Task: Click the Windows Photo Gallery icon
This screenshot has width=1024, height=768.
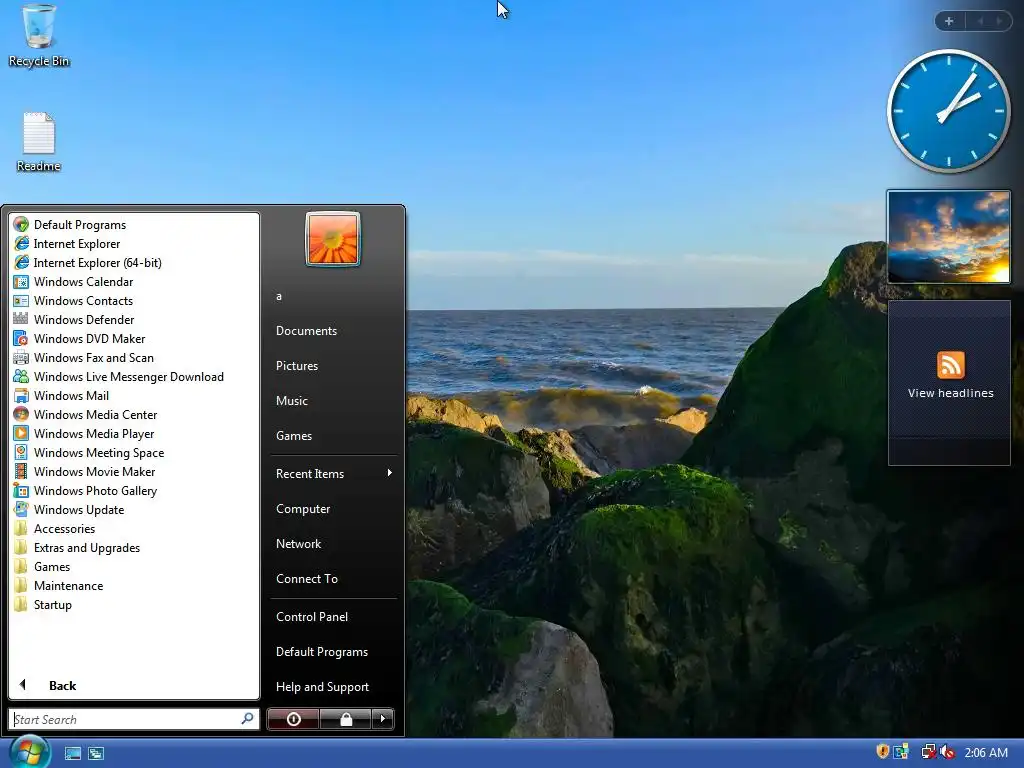Action: coord(21,490)
